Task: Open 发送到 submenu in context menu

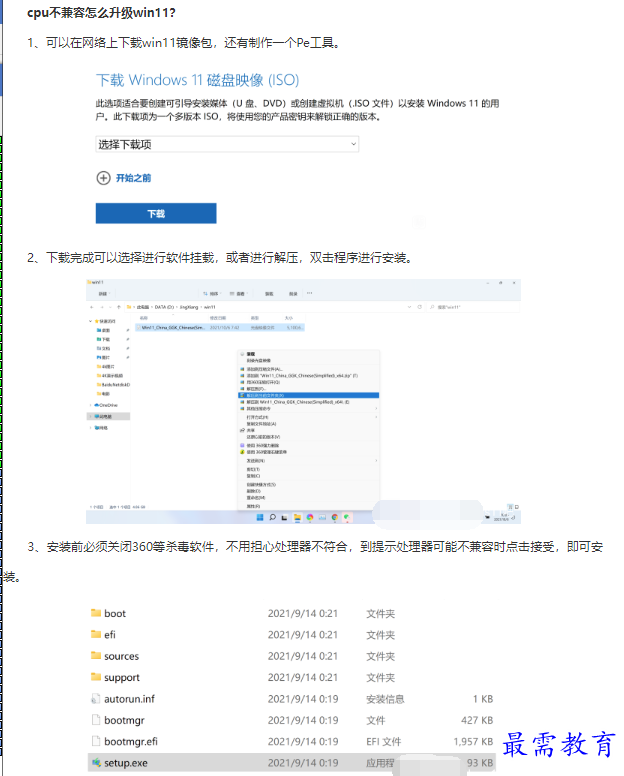Action: click(x=308, y=460)
